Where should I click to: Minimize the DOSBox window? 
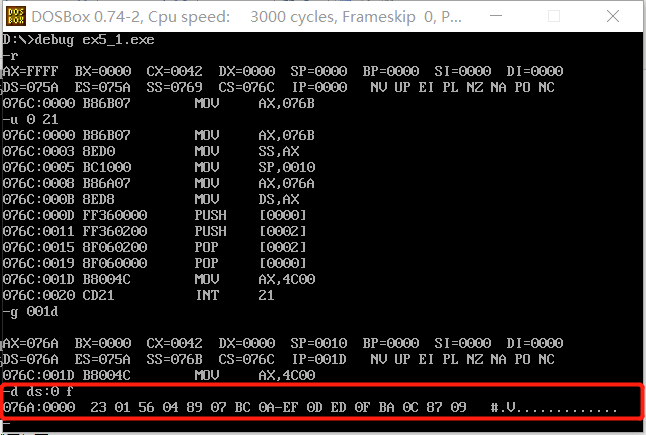click(x=496, y=16)
